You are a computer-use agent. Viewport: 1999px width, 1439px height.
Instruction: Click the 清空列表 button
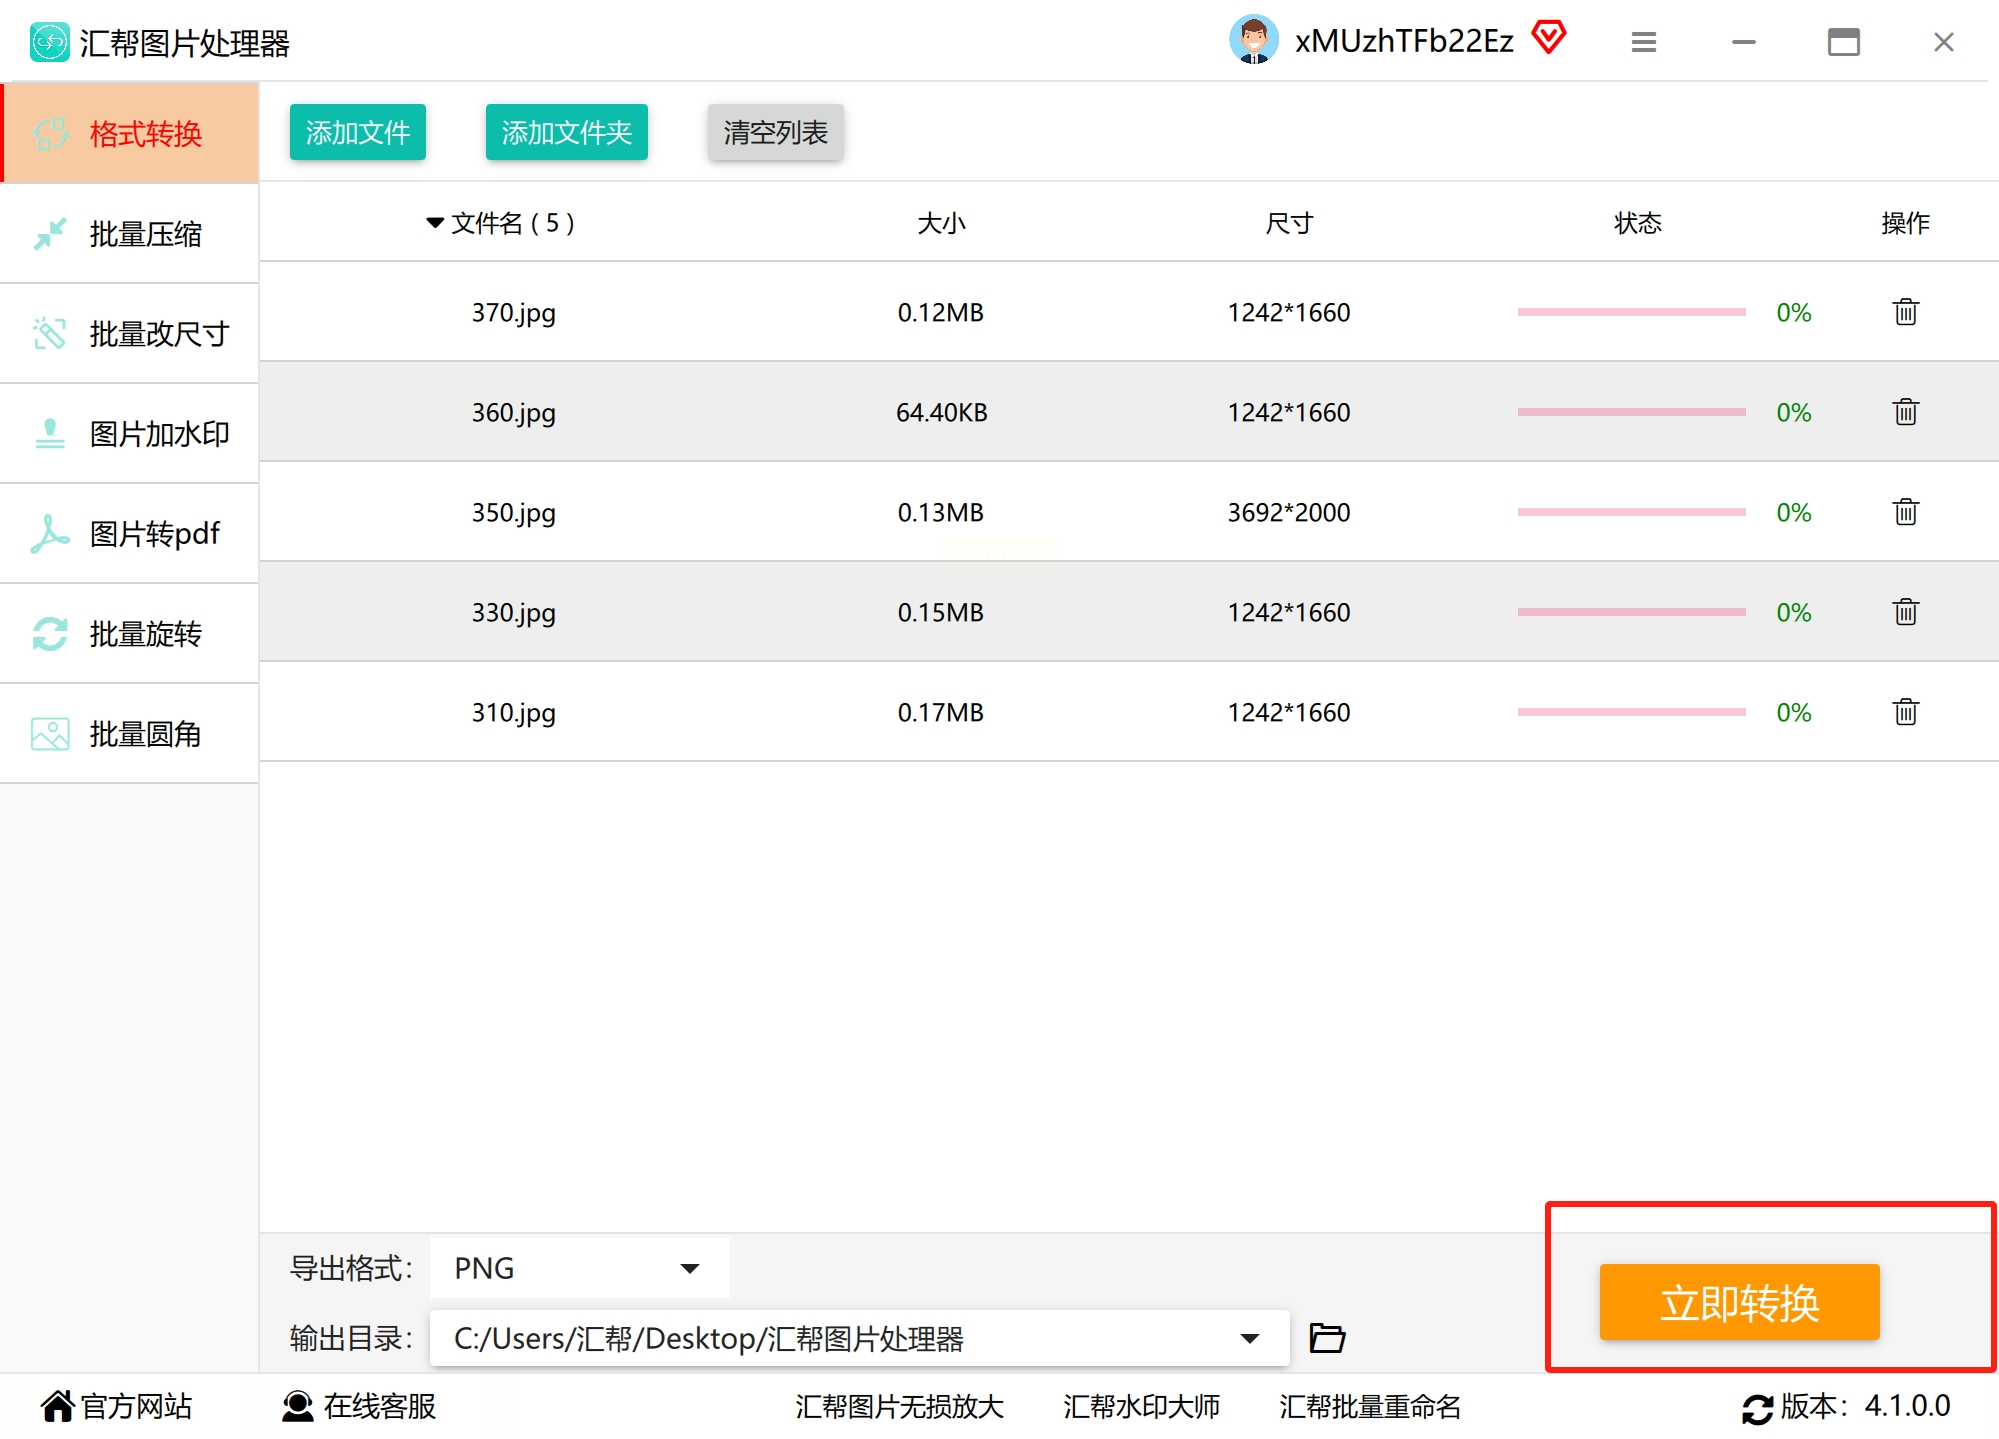775,132
